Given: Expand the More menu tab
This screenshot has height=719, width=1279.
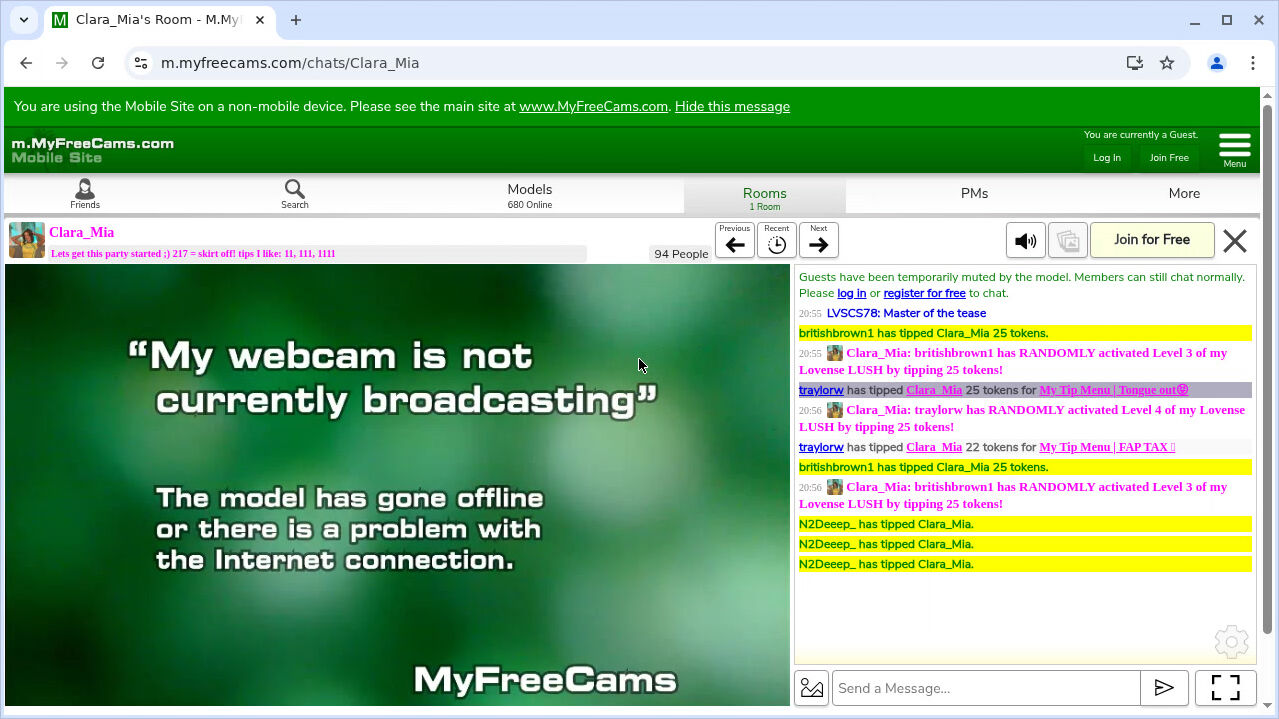Looking at the screenshot, I should click(x=1184, y=194).
